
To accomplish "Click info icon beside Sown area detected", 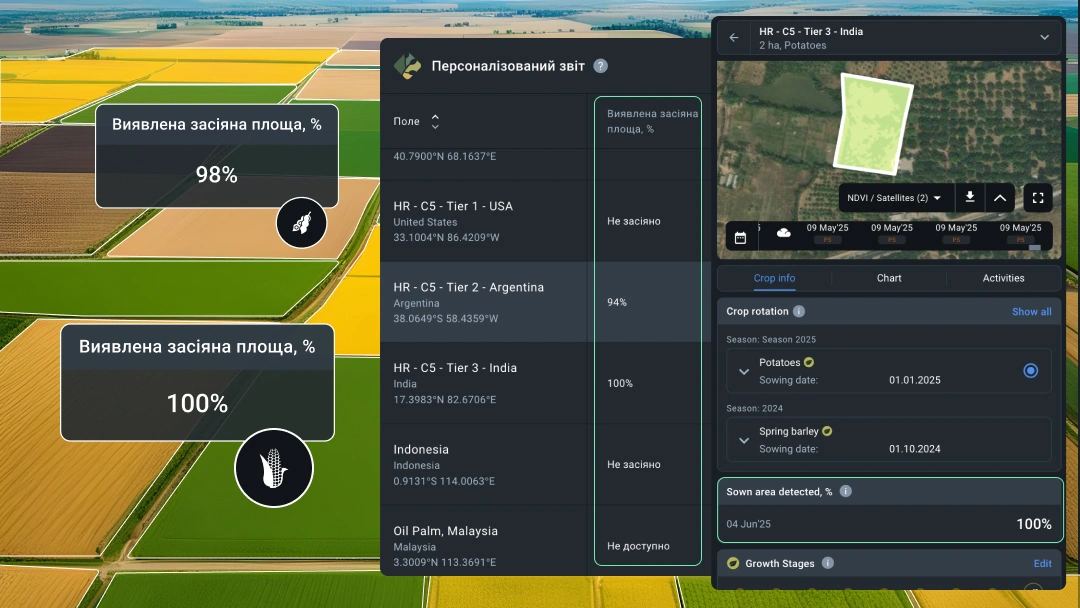I will coord(845,492).
